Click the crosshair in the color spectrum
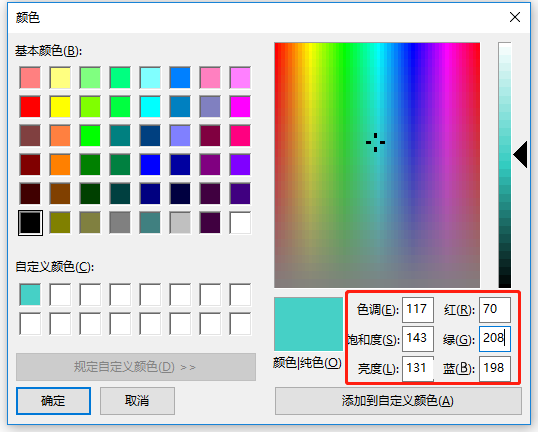The width and height of the screenshot is (538, 432). click(375, 142)
